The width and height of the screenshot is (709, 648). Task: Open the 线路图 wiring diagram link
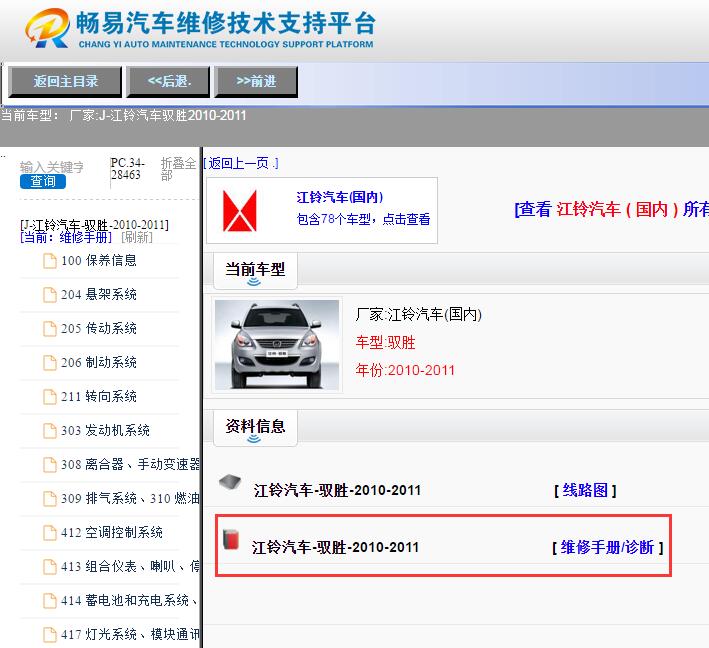click(585, 490)
